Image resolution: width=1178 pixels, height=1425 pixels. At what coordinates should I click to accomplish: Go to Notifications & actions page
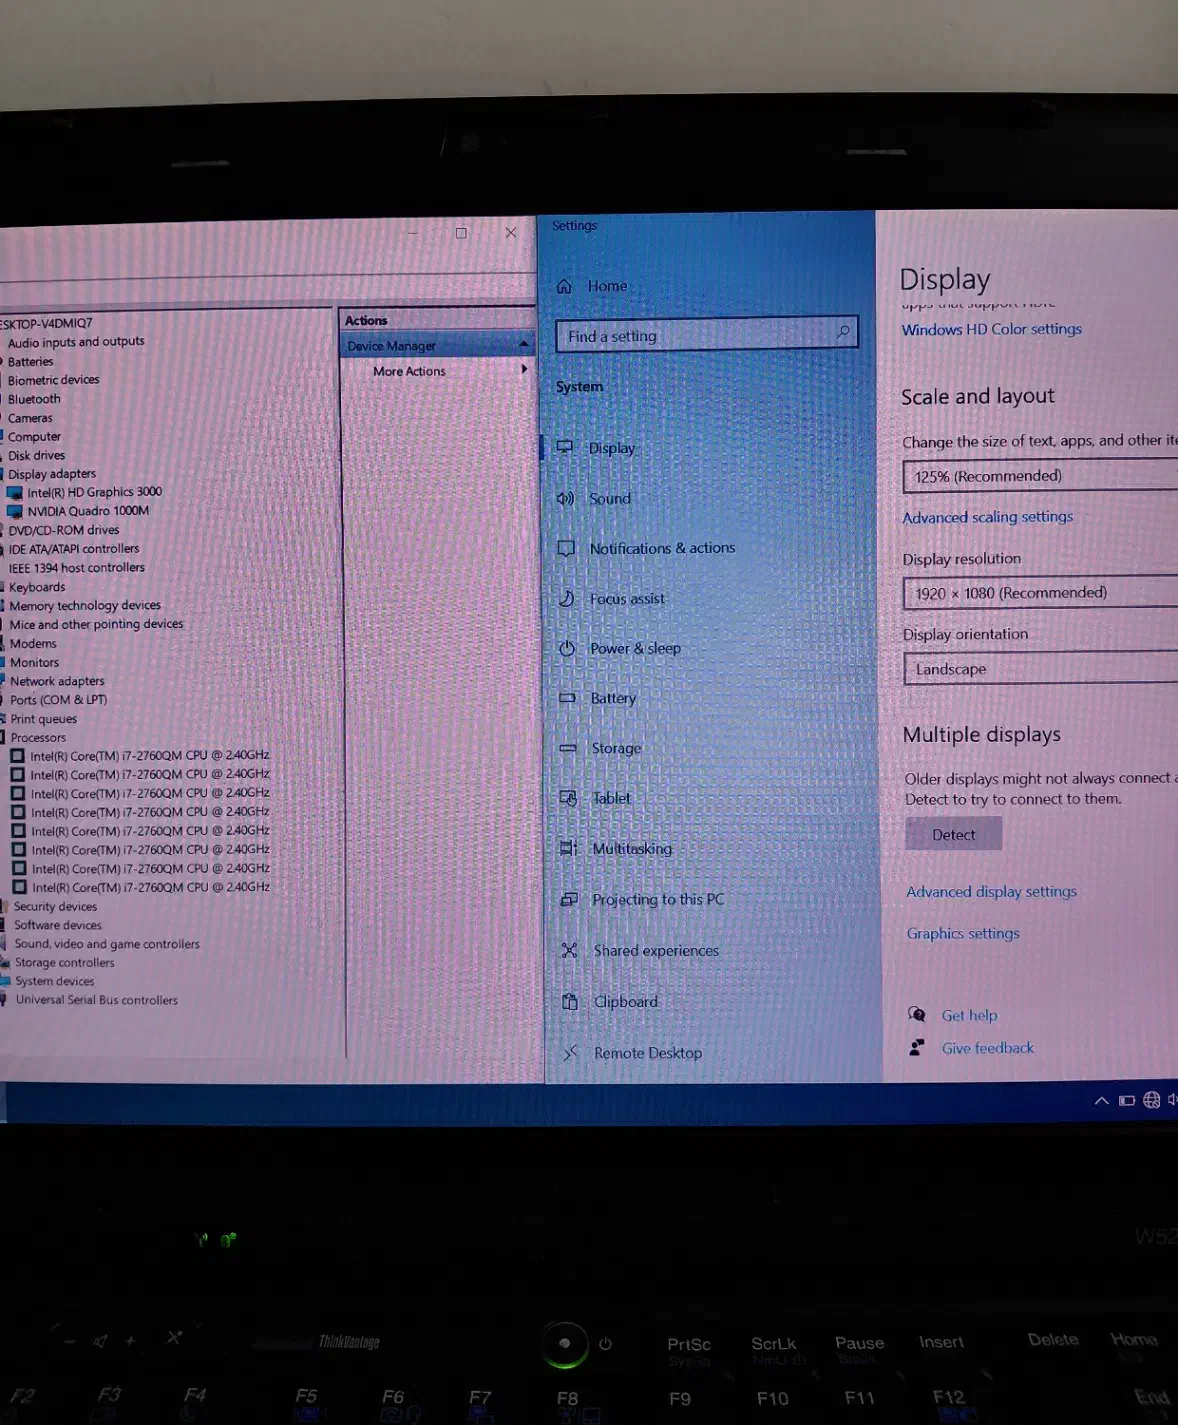[662, 548]
